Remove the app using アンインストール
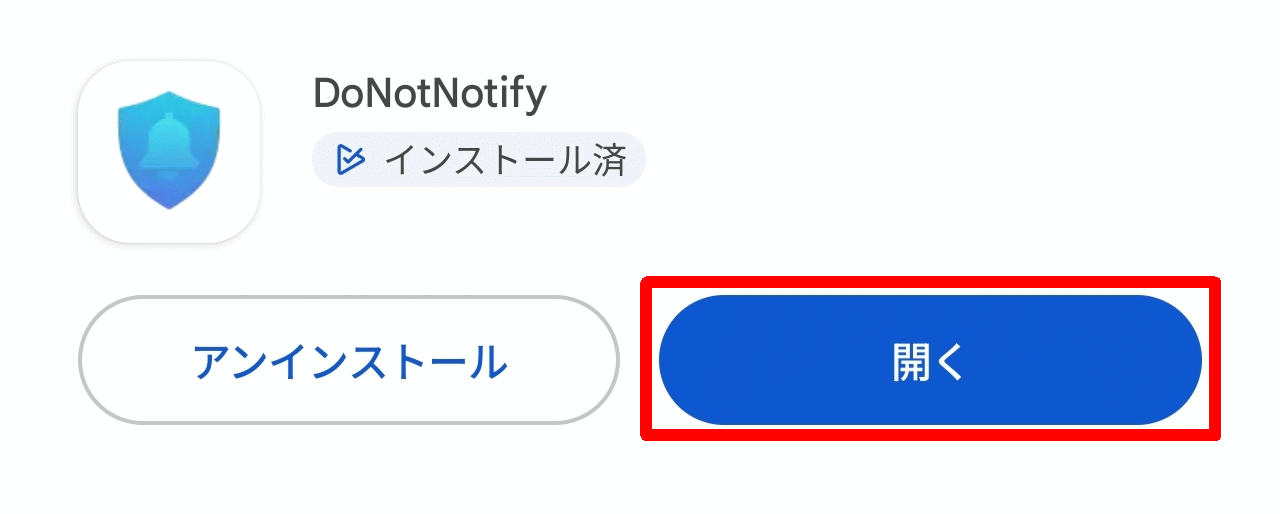Image resolution: width=1280 pixels, height=514 pixels. (349, 361)
